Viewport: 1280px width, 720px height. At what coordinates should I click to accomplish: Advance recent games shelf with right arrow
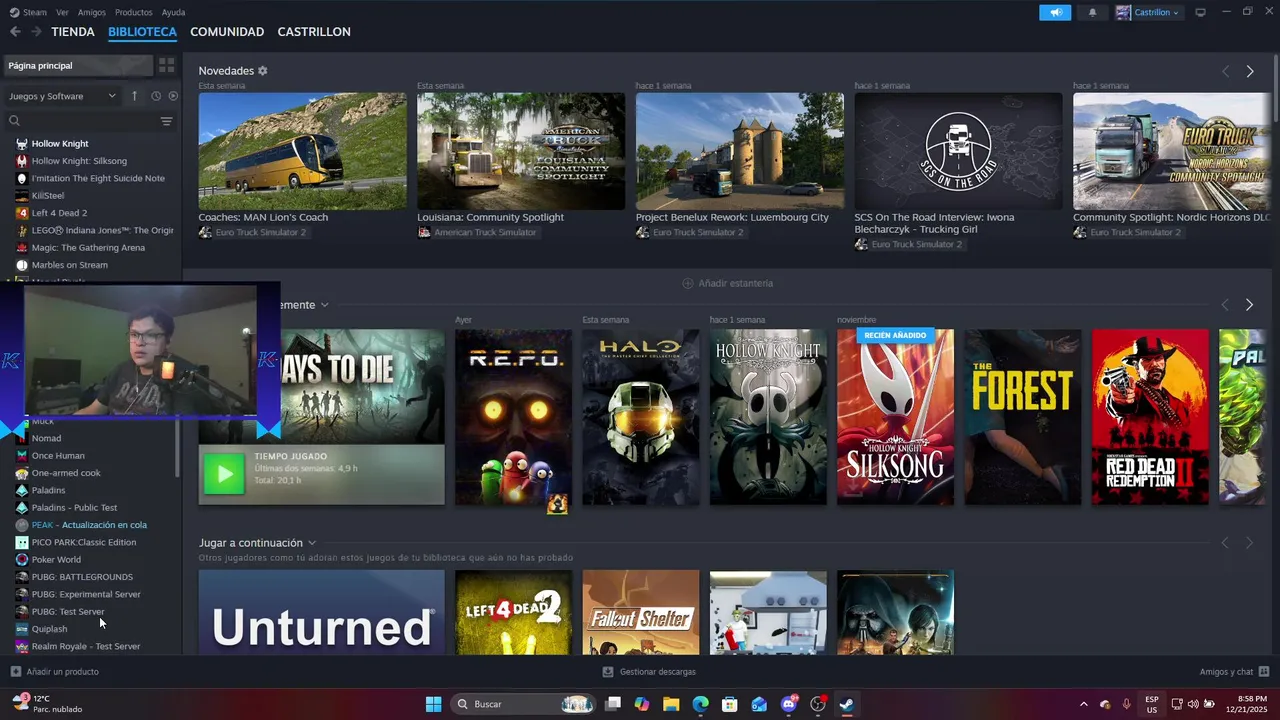(1249, 304)
